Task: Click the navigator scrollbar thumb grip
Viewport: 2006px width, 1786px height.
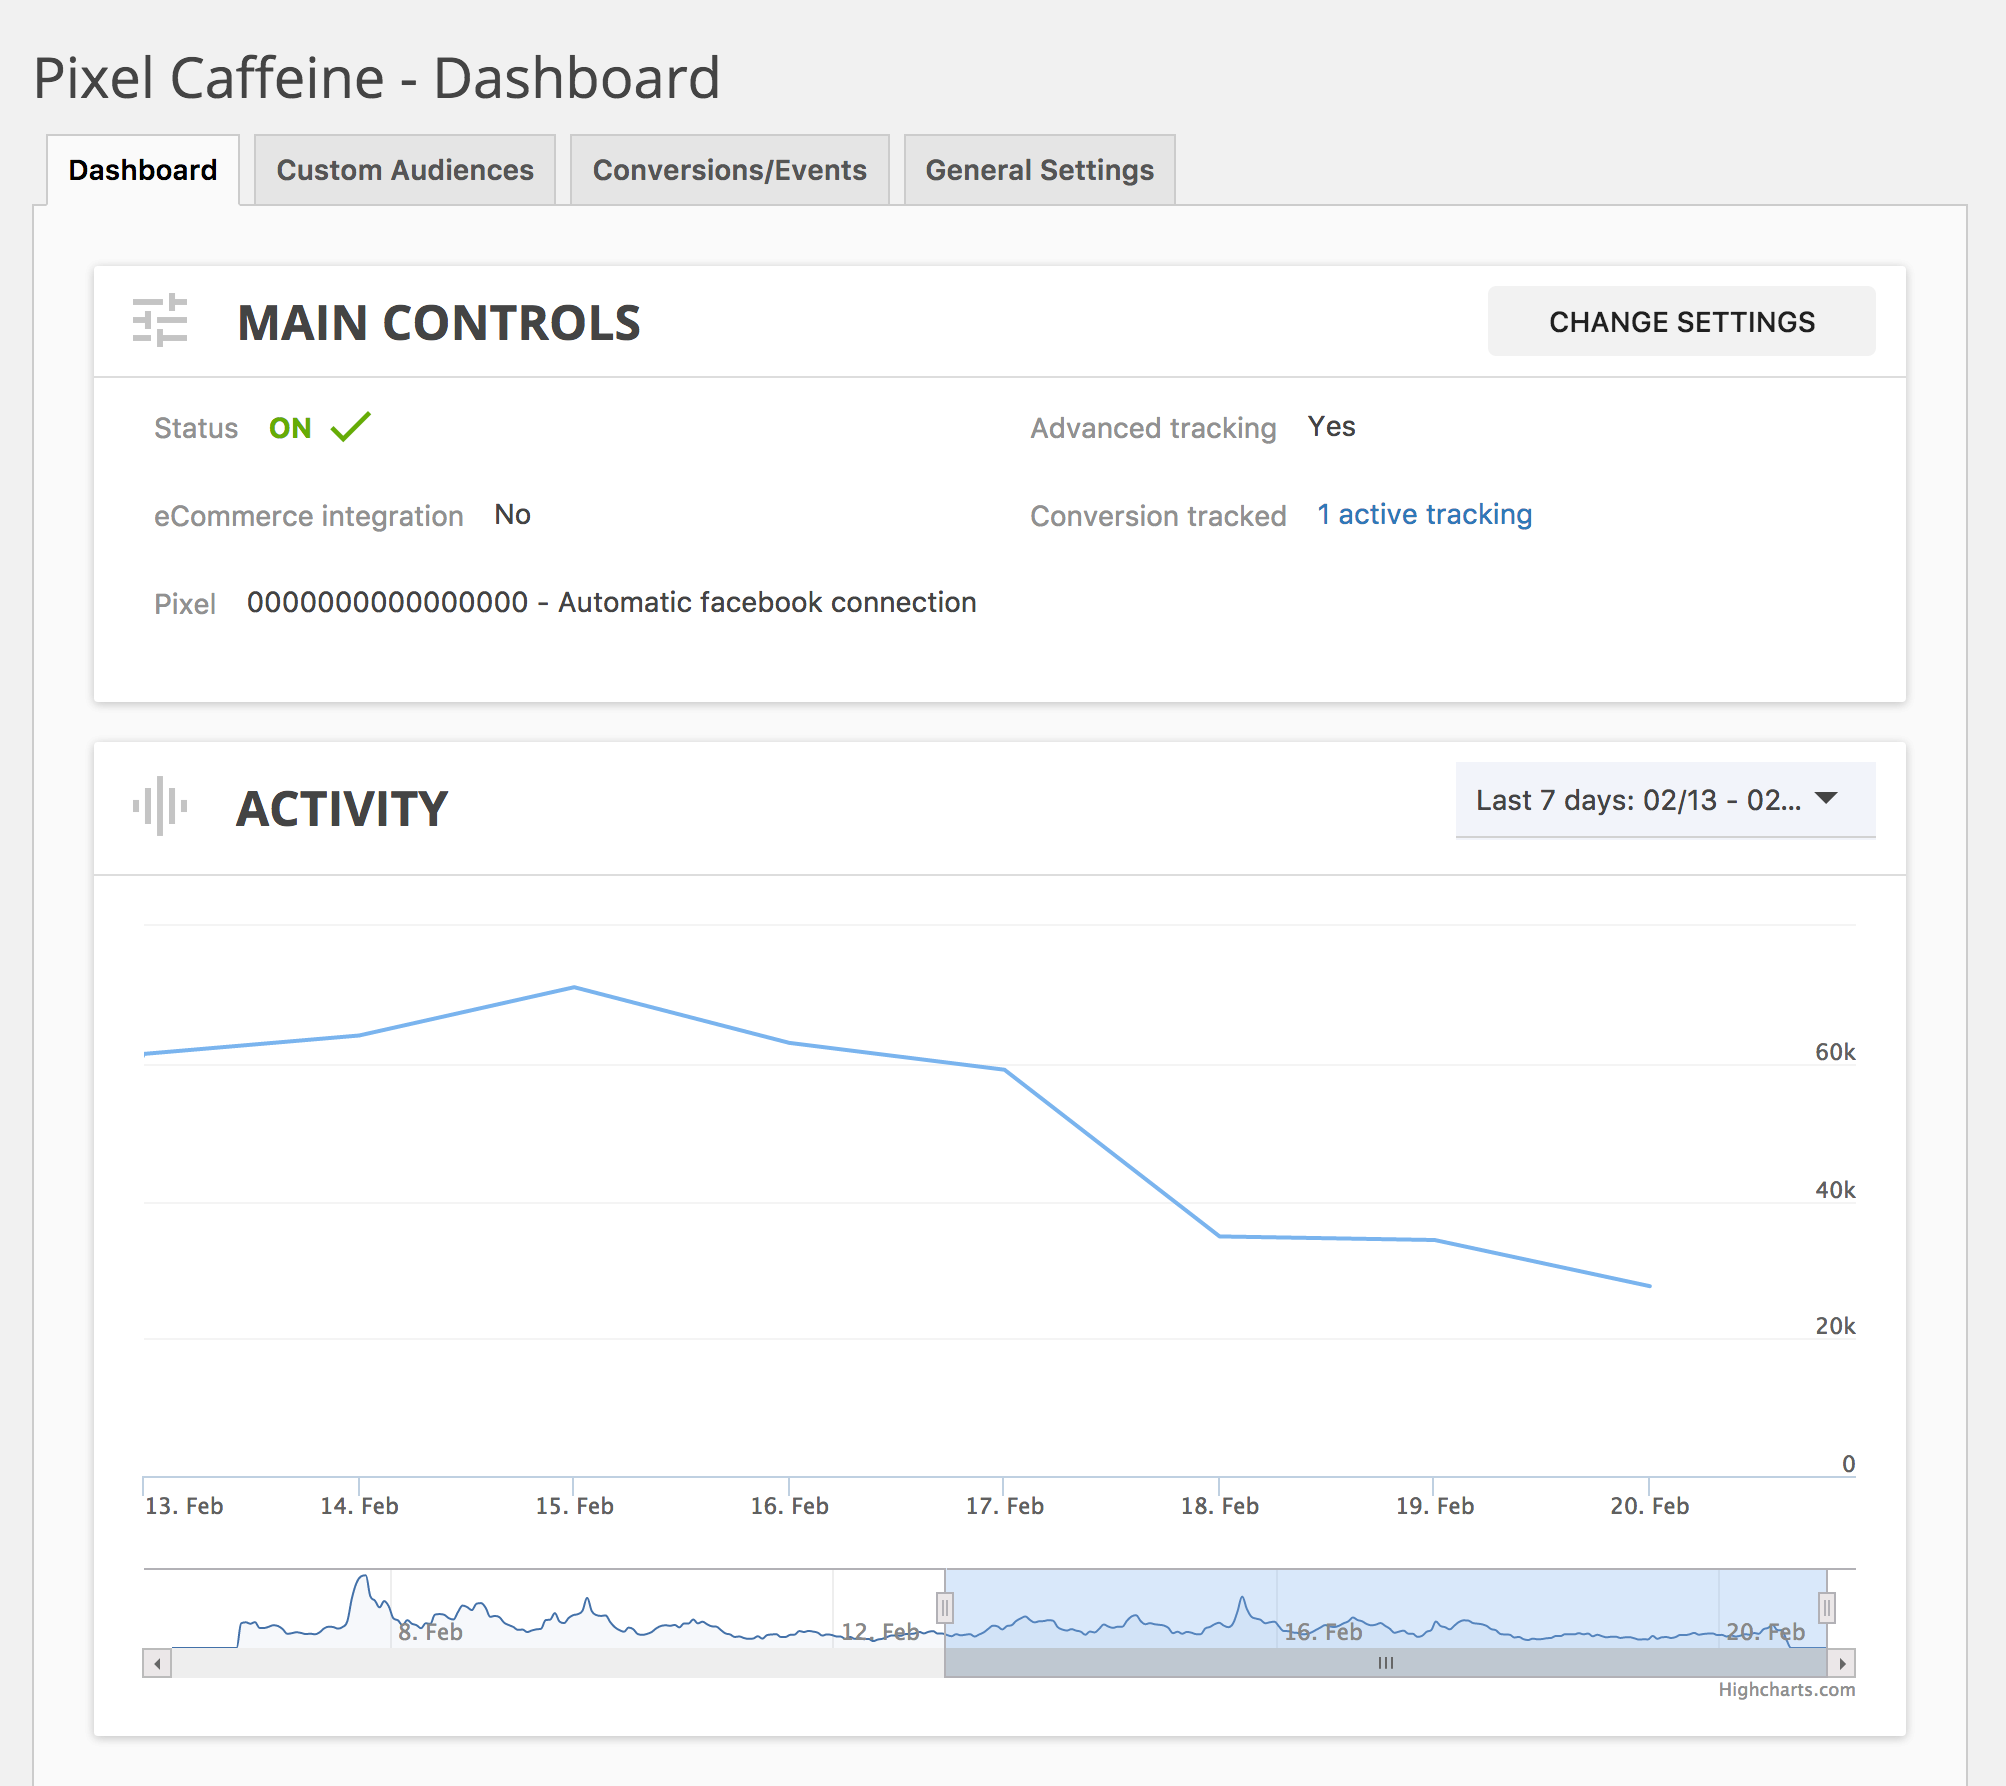Action: tap(1385, 1663)
